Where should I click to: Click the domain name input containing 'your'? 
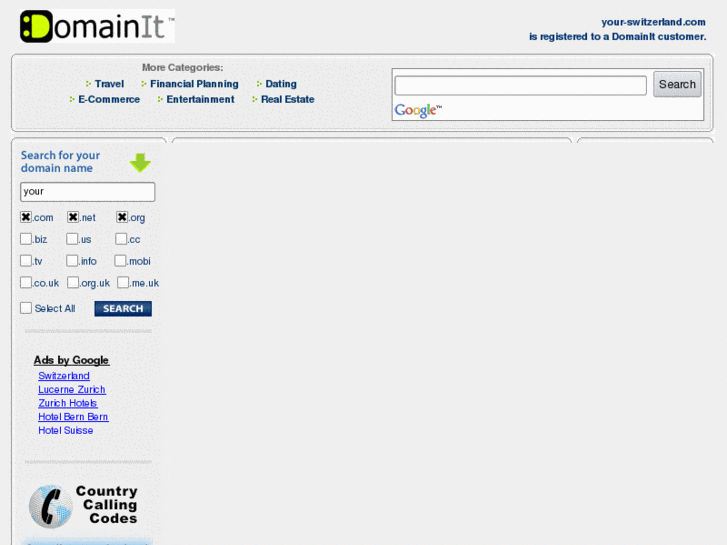(88, 192)
